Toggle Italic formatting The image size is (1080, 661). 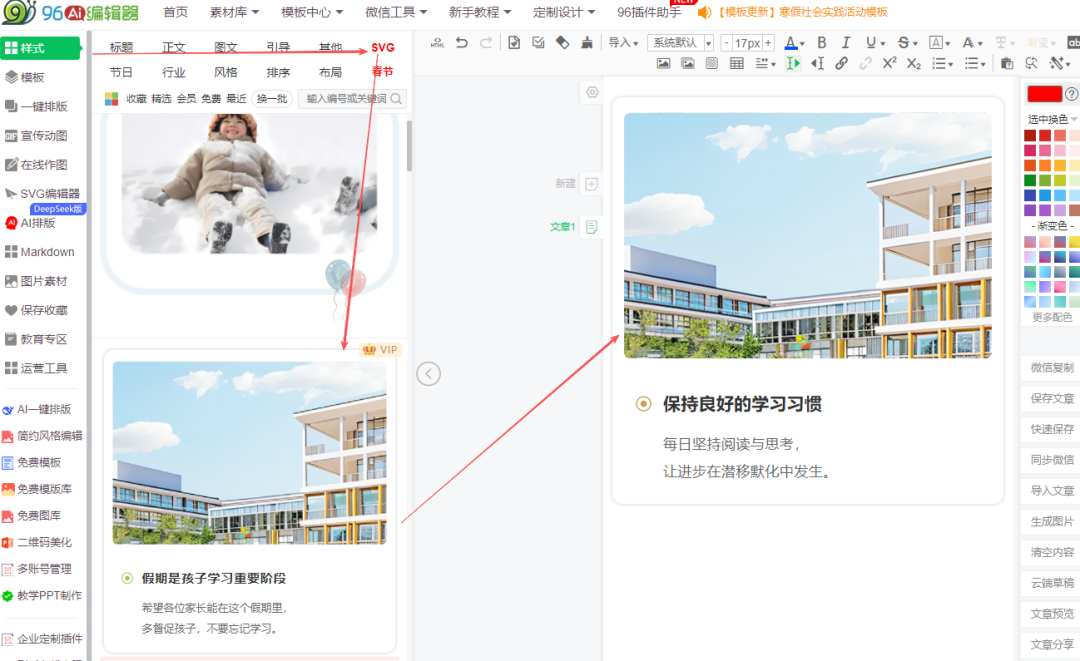(846, 42)
